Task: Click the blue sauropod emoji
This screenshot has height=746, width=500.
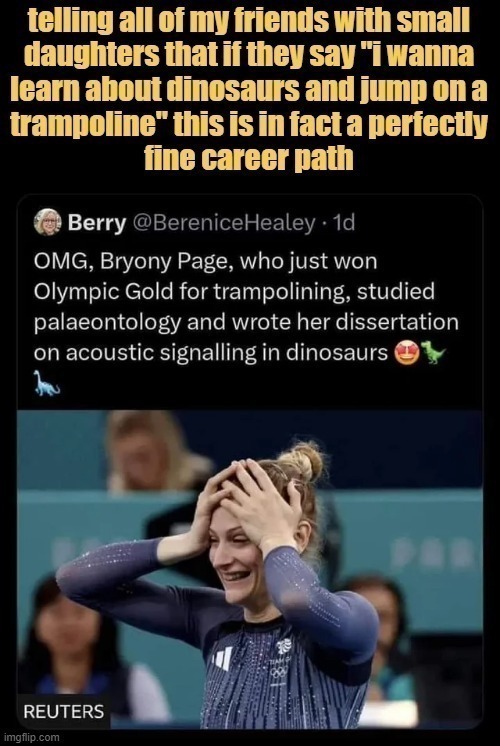Action: coord(47,383)
